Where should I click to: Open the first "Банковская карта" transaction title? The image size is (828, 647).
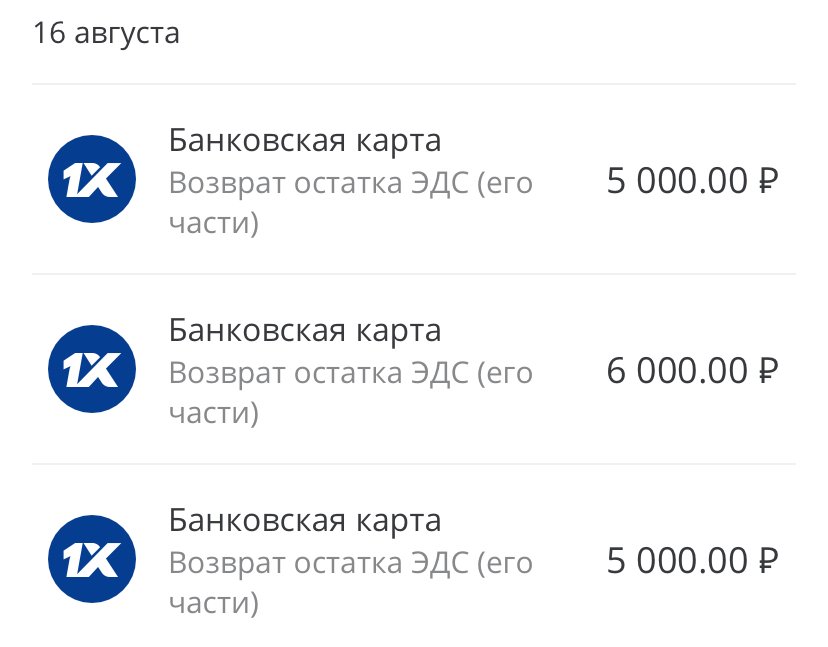(x=305, y=140)
